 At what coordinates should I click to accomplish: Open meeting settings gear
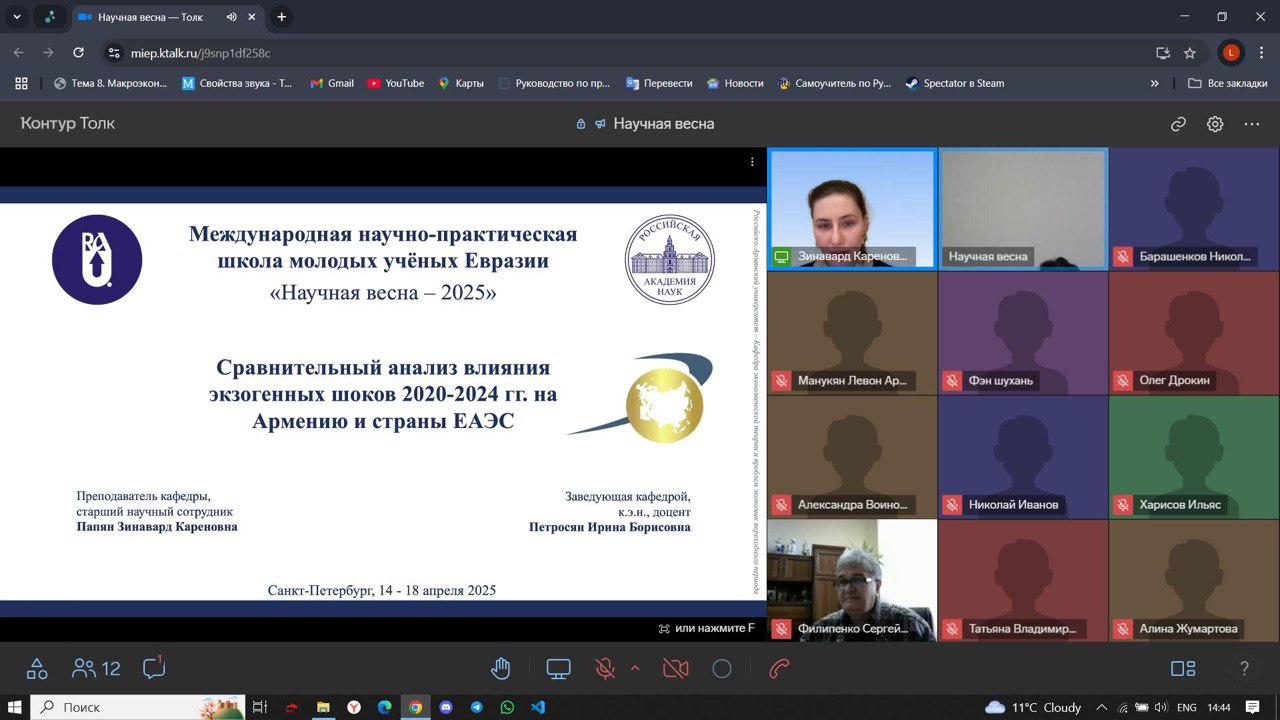1215,124
